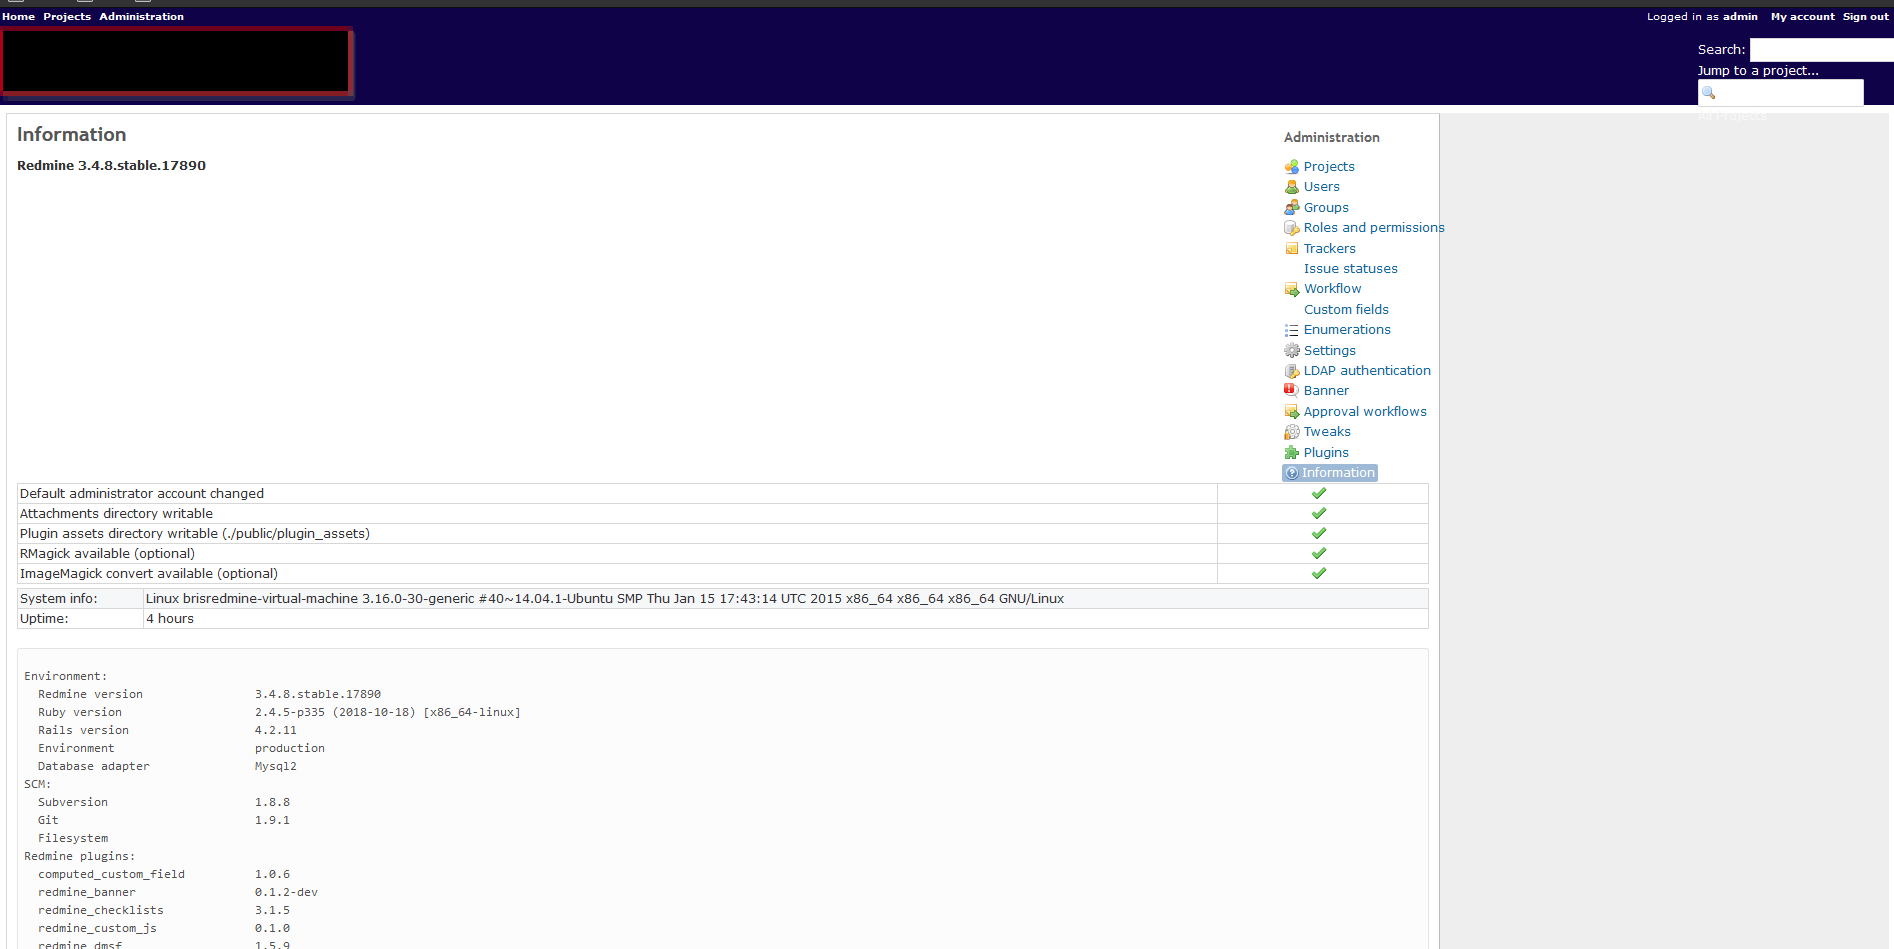Image resolution: width=1894 pixels, height=949 pixels.
Task: Sign out of Redmine
Action: click(1866, 17)
